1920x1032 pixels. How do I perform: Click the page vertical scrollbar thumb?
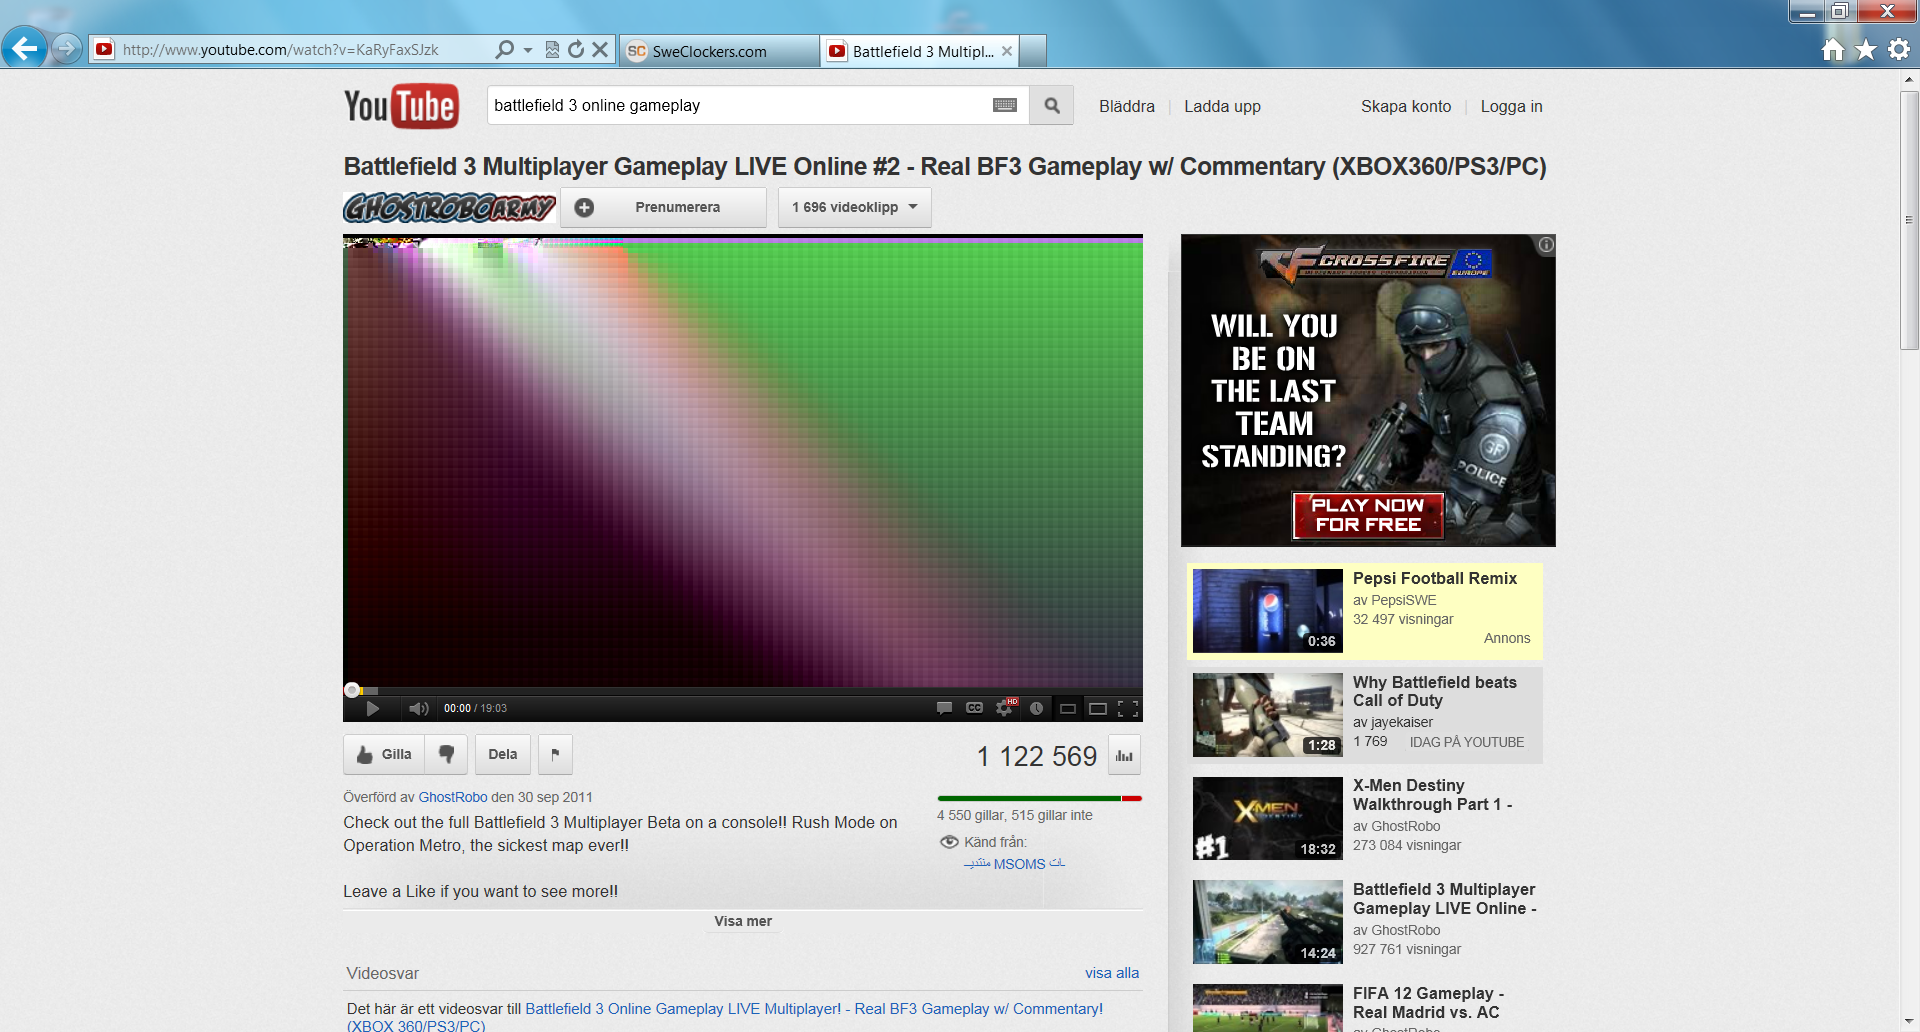pos(1909,220)
